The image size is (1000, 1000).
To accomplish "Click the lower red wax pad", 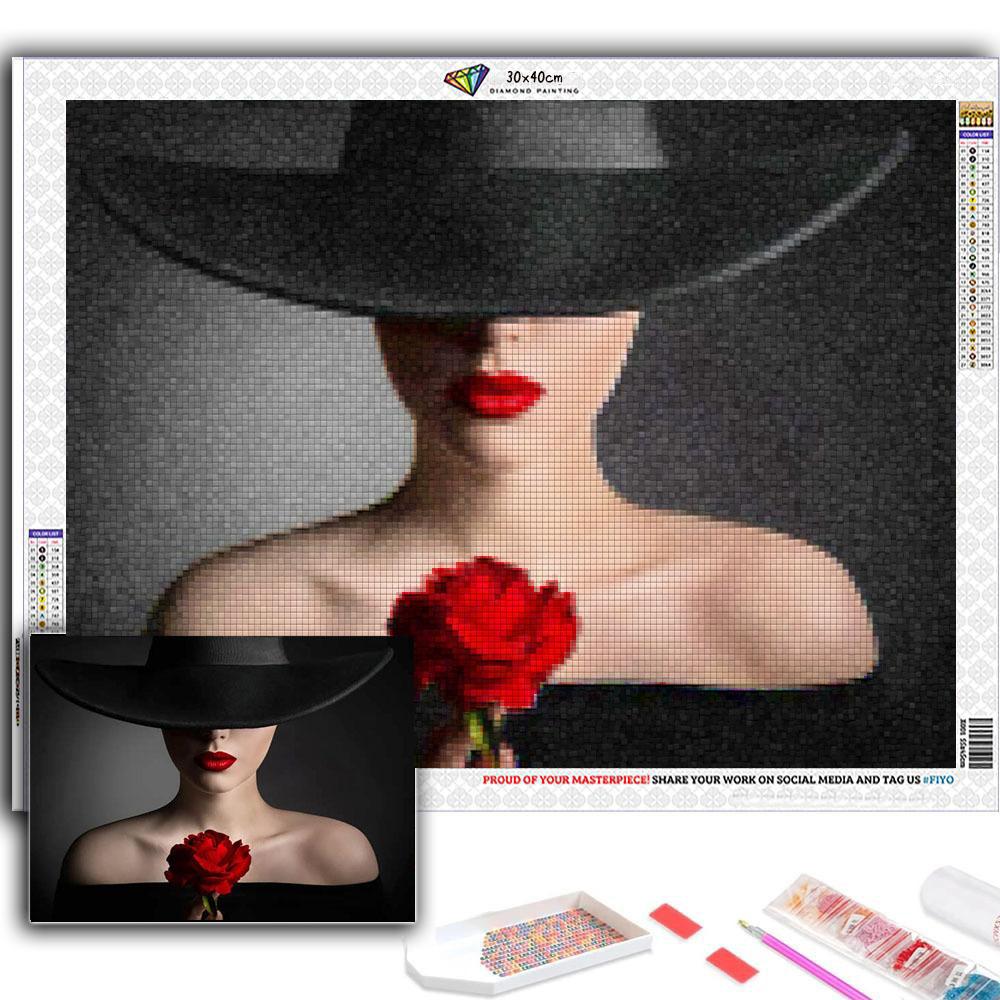I will point(732,965).
